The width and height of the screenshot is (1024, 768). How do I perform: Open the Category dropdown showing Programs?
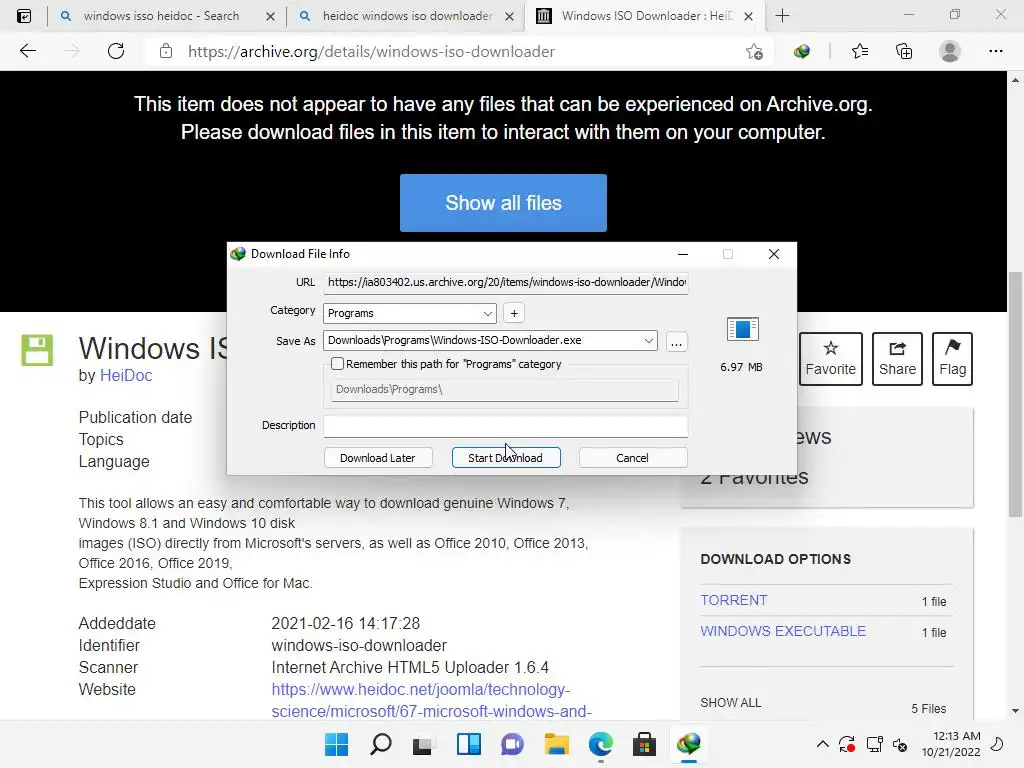coord(409,313)
